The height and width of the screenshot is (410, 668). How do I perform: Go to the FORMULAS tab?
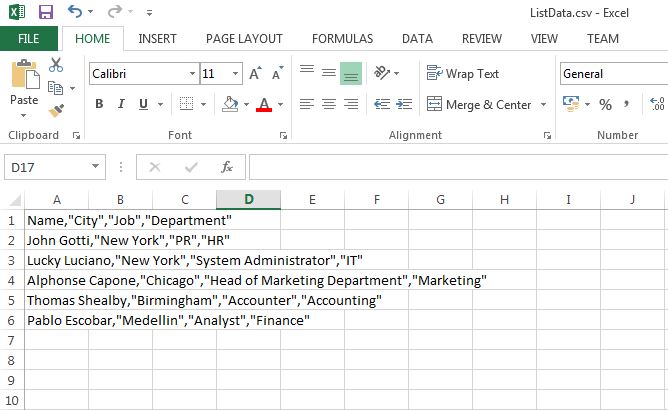click(x=343, y=39)
